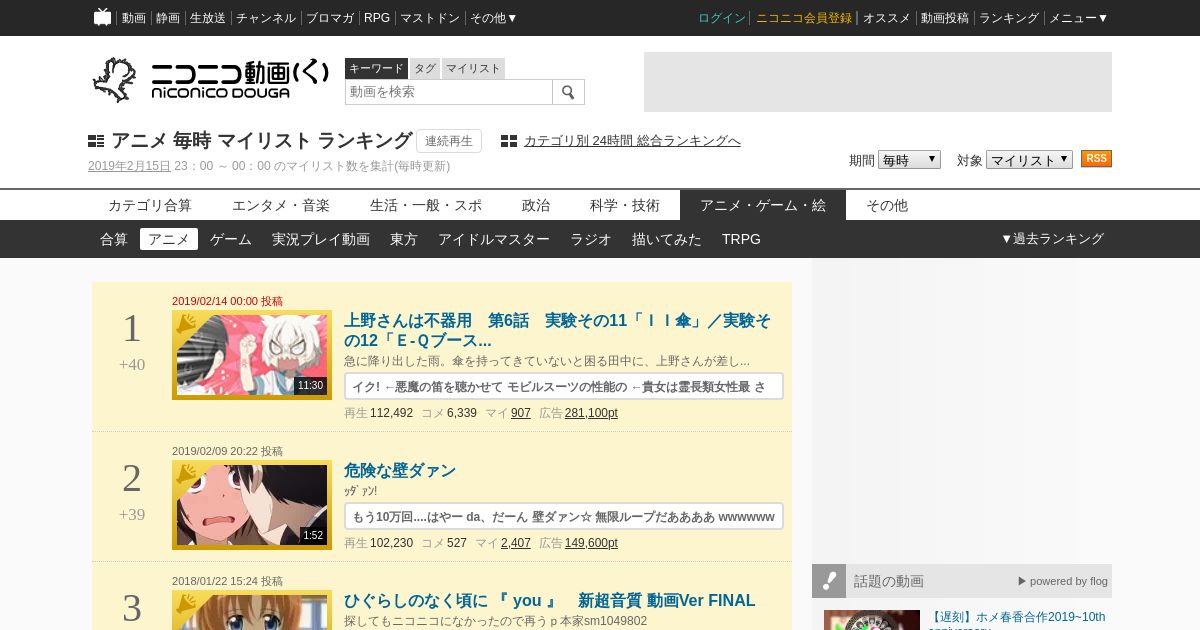Click mylist count 2,407 link
This screenshot has height=630, width=1200.
tap(516, 543)
